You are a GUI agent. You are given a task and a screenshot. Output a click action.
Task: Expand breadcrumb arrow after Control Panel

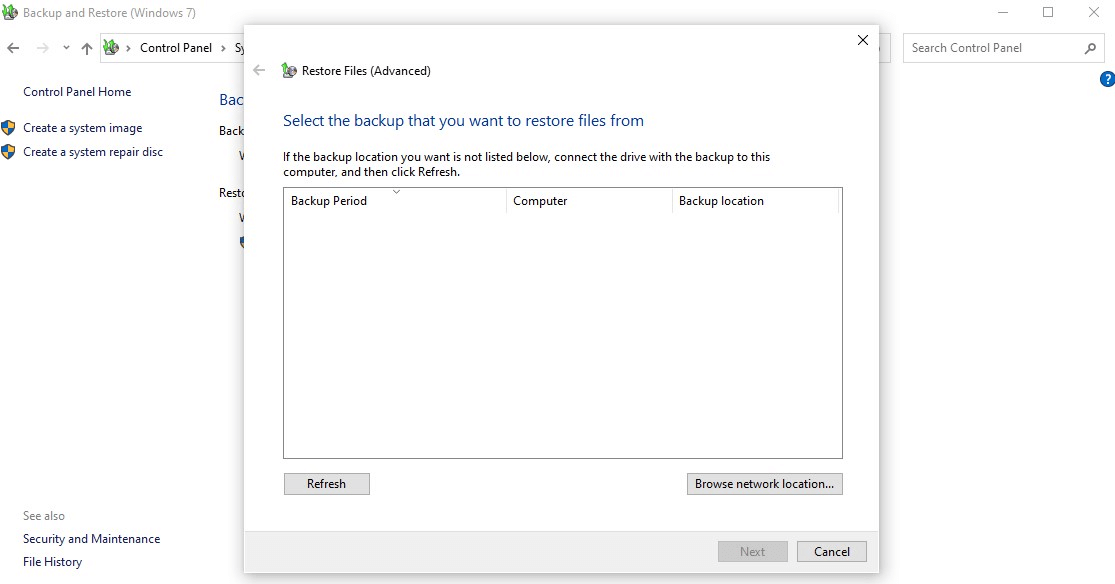point(223,48)
